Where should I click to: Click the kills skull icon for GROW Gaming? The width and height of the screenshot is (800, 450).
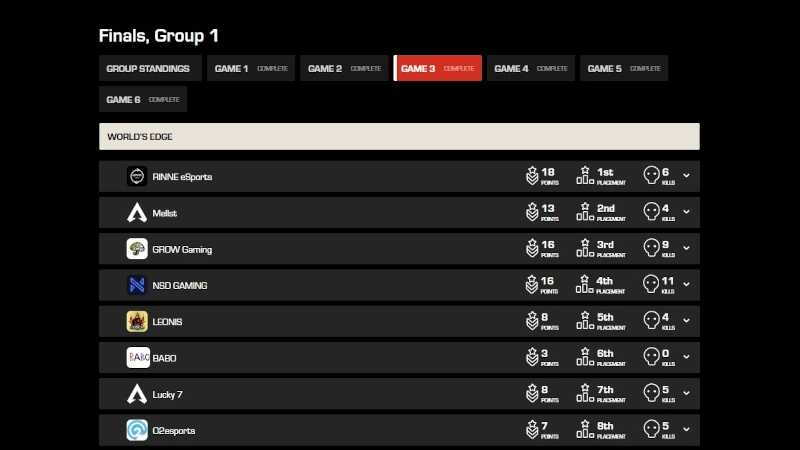pos(651,248)
